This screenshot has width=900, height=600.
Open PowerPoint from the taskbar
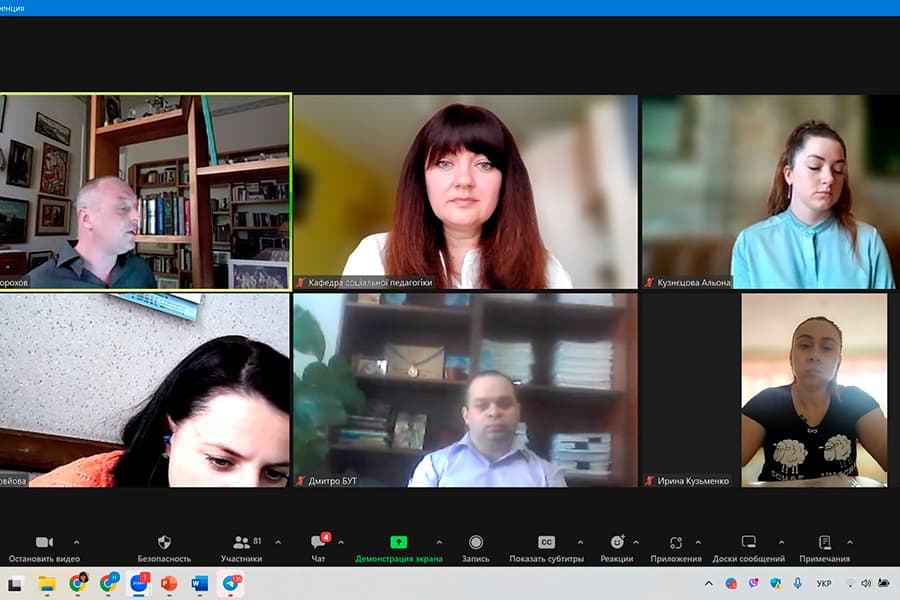pyautogui.click(x=169, y=584)
